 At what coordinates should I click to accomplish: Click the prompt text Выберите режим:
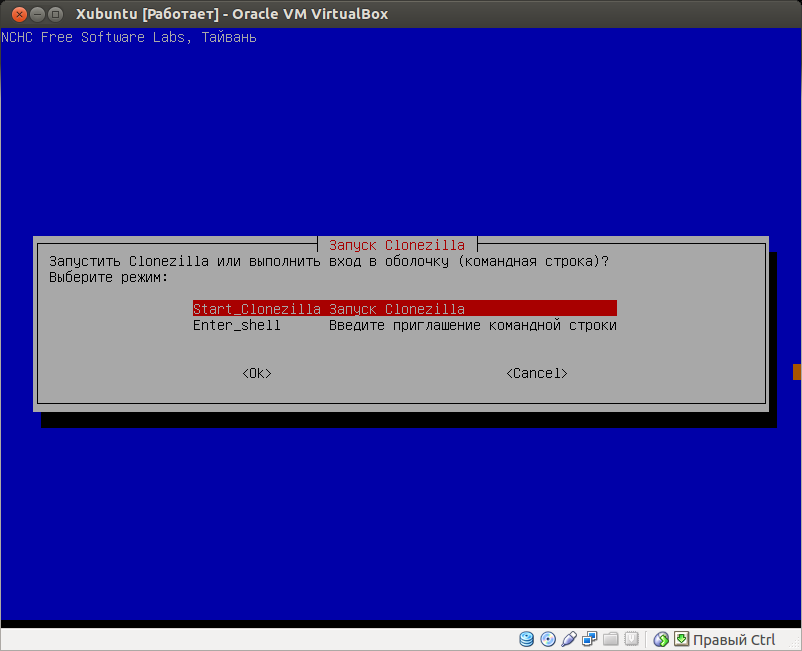(x=108, y=278)
